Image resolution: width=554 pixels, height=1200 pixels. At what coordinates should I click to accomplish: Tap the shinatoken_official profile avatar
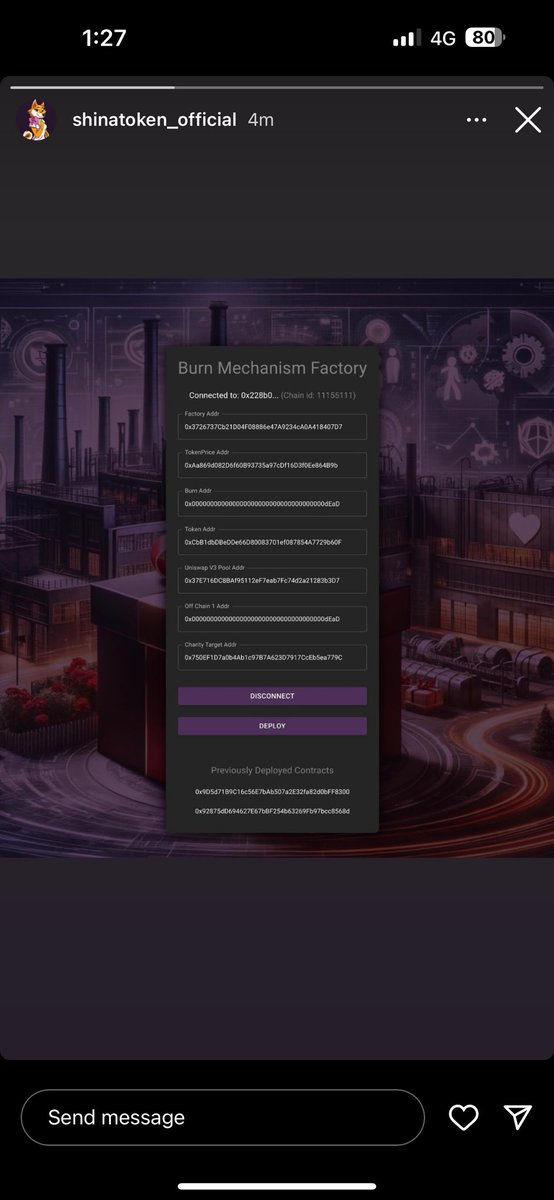click(x=36, y=120)
